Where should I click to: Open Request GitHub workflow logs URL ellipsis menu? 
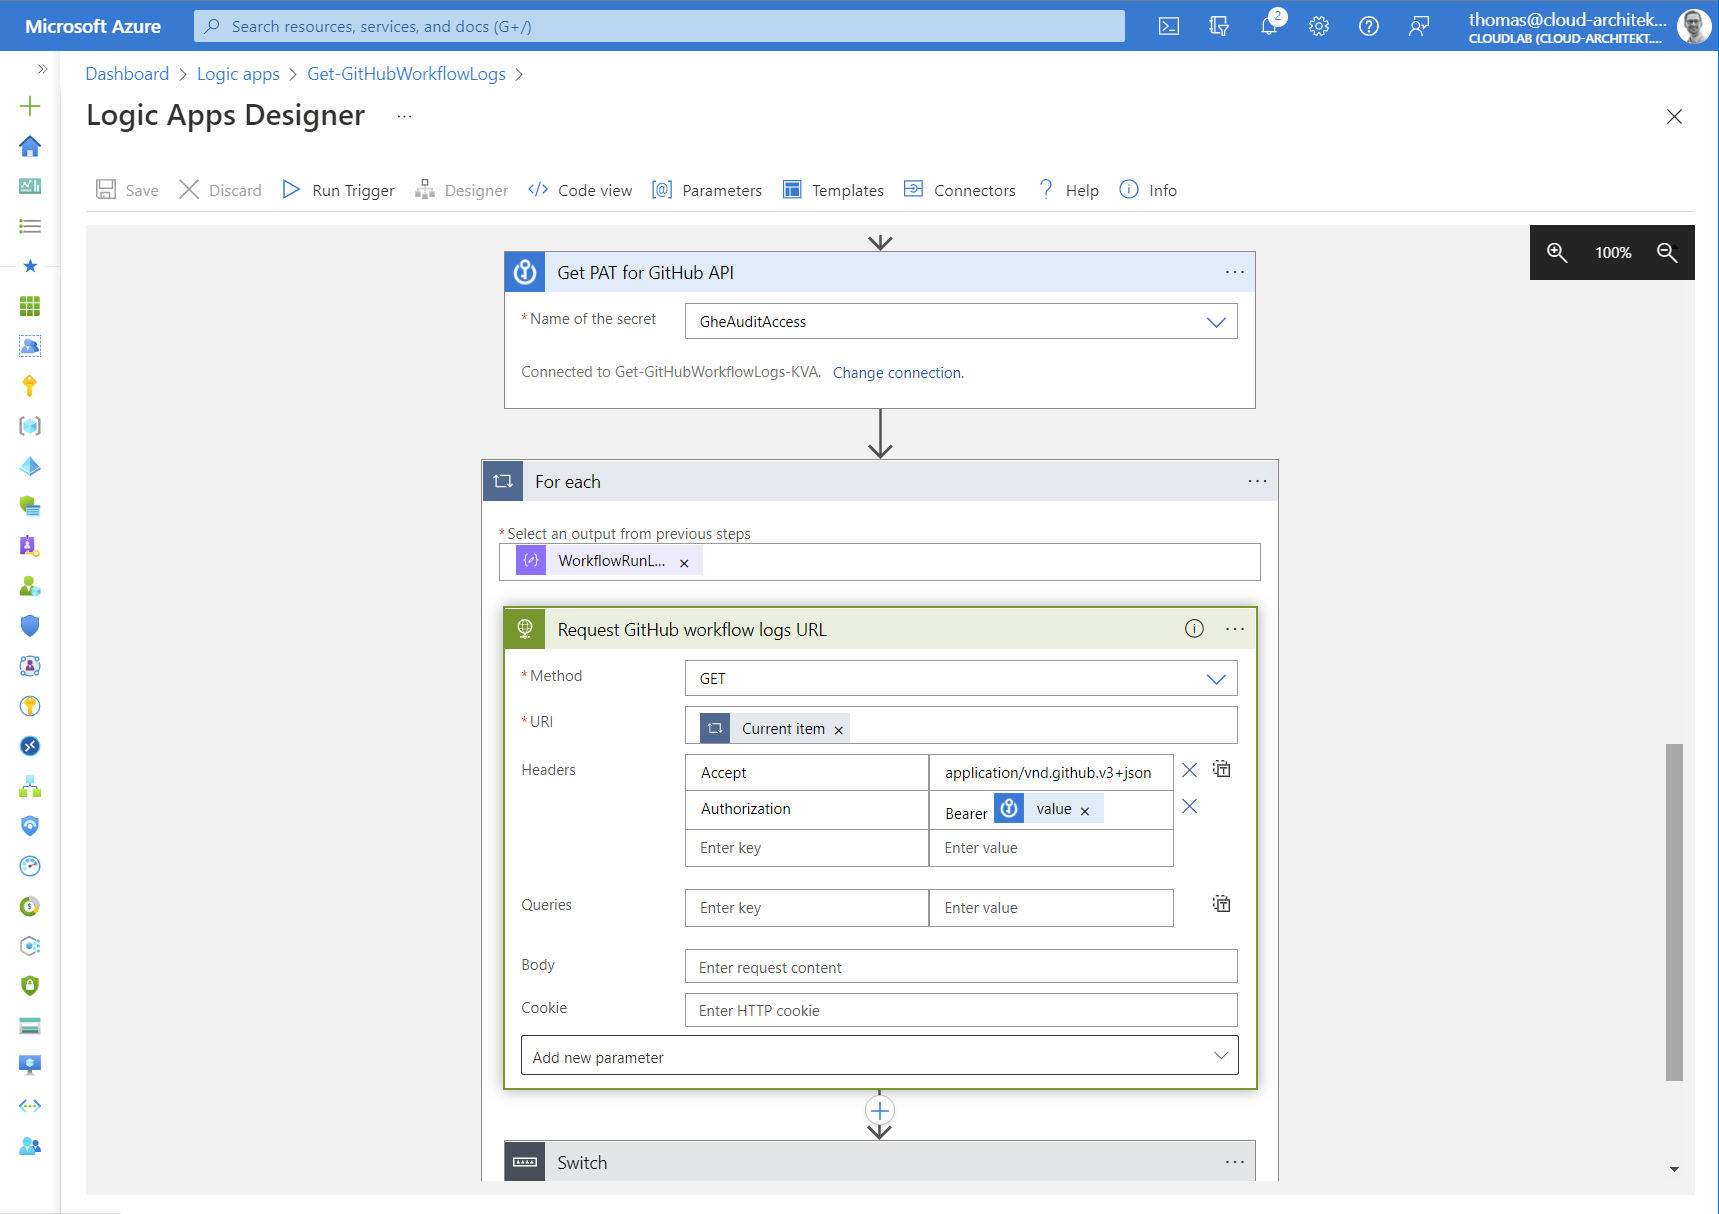[x=1235, y=629]
